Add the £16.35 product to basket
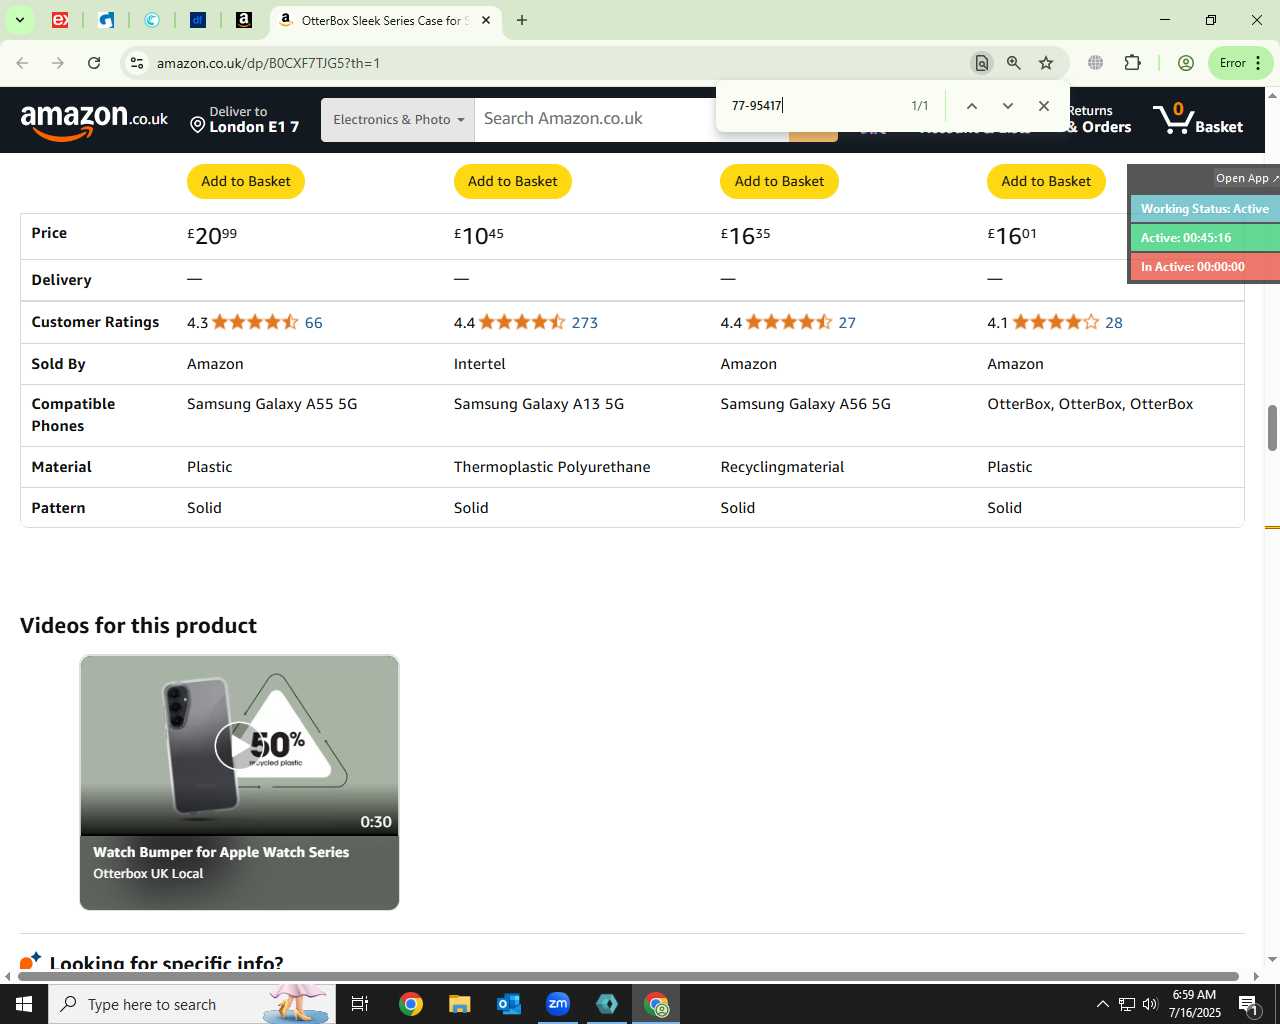The width and height of the screenshot is (1280, 1024). 780,181
